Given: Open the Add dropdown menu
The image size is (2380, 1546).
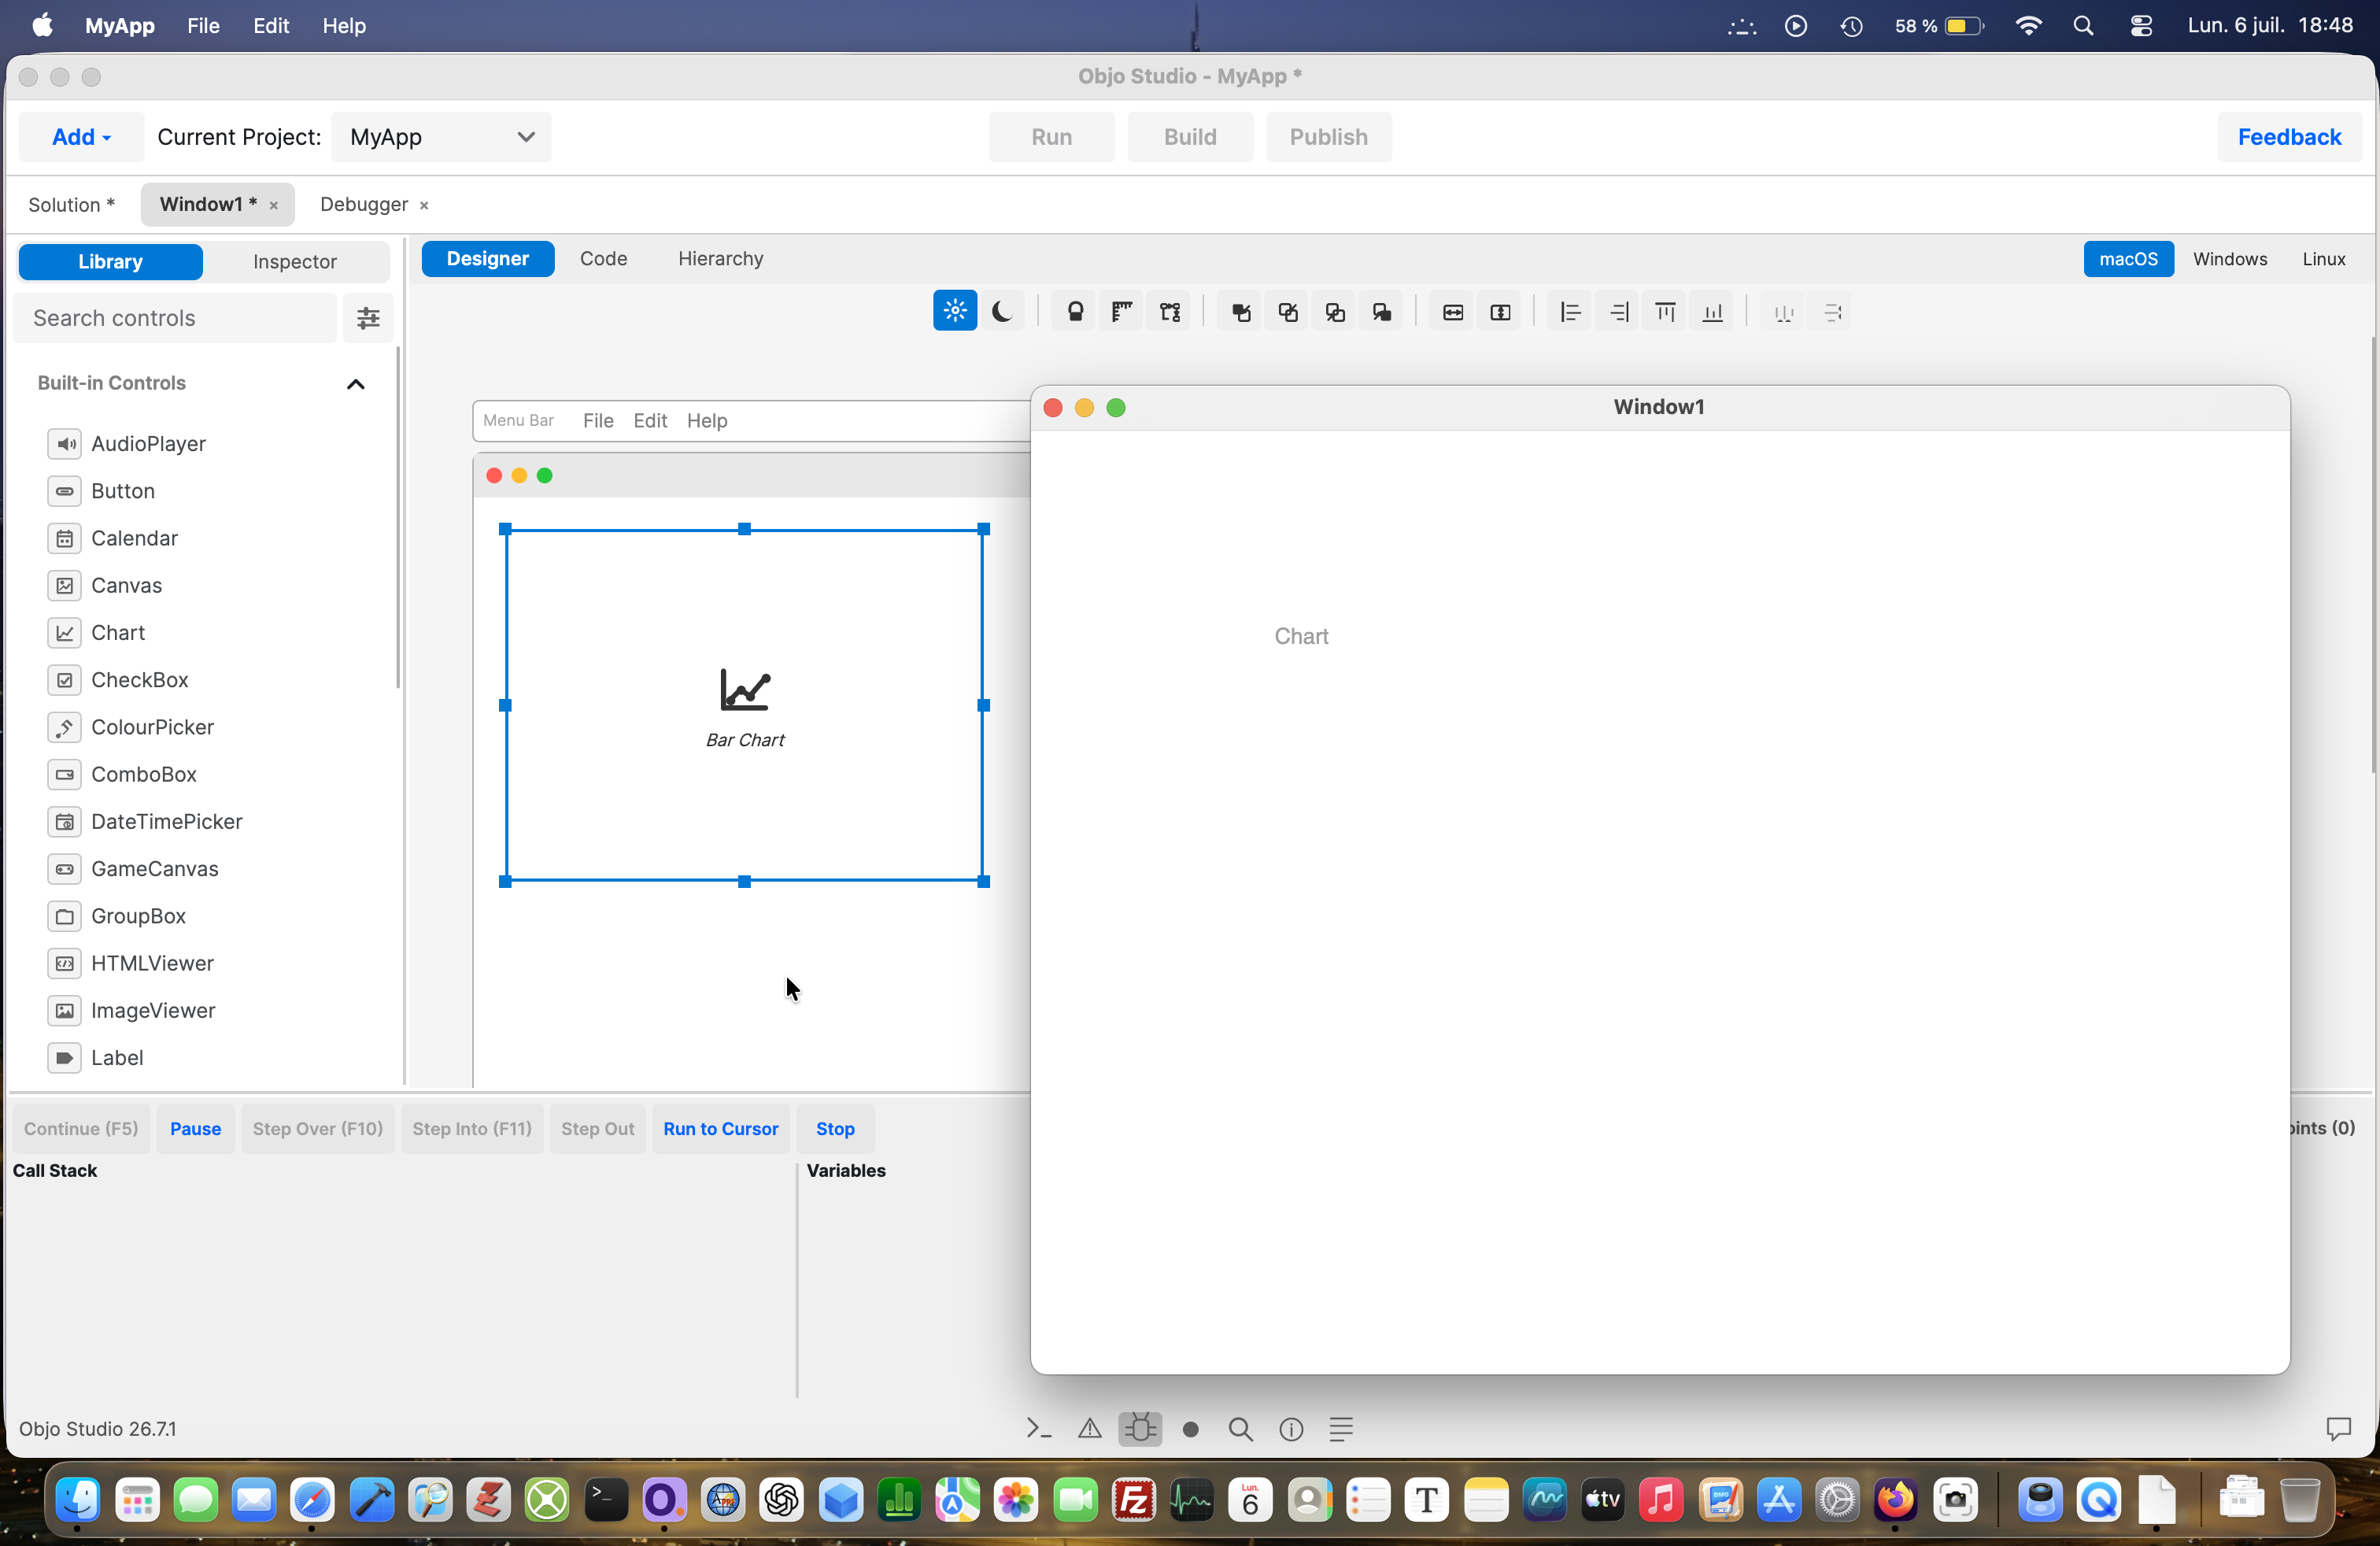Looking at the screenshot, I should pos(81,137).
